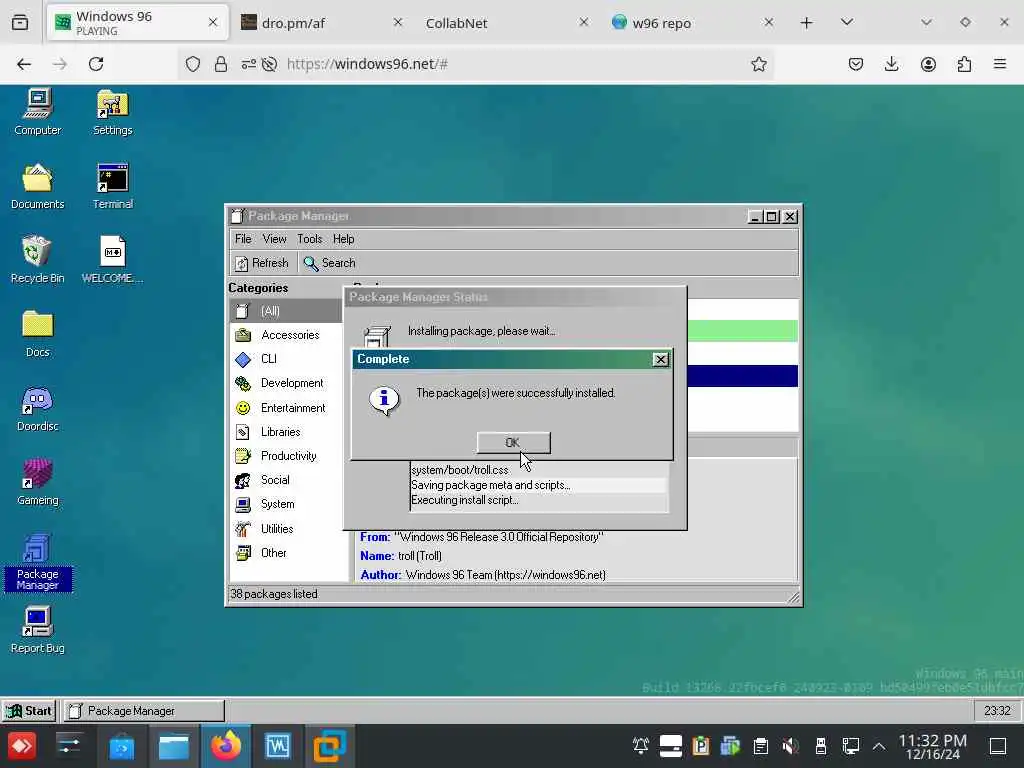Screen dimensions: 1024x768
Task: Select the Utilities category
Action: point(285,529)
